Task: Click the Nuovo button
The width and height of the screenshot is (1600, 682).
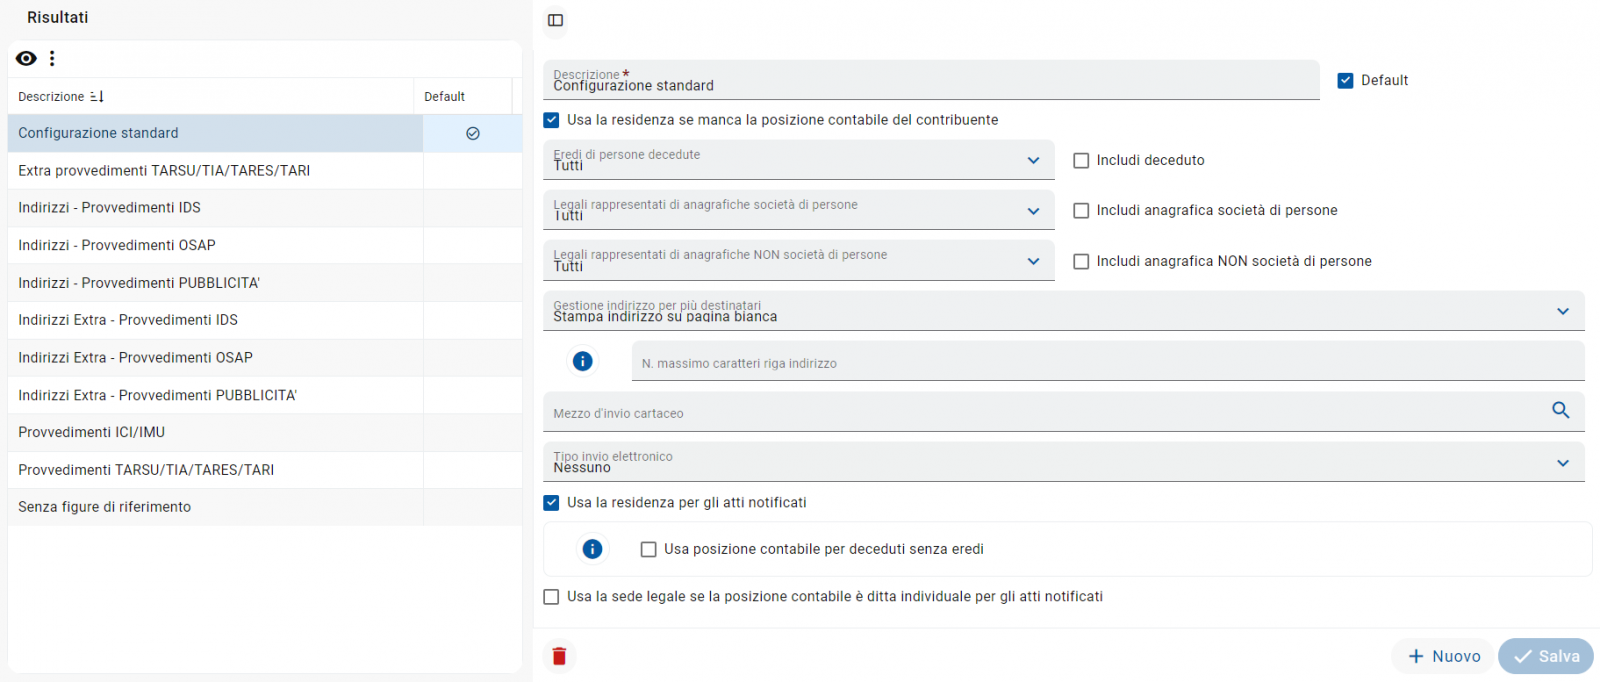Action: (1443, 656)
